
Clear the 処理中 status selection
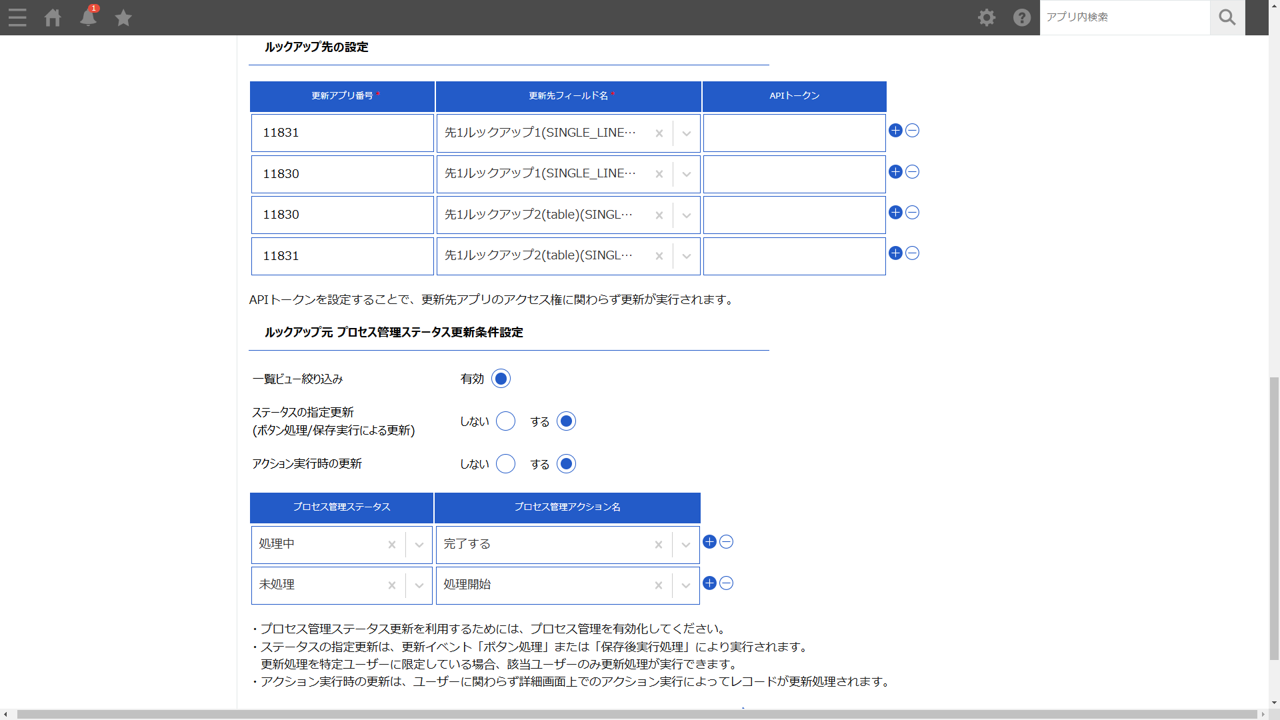click(392, 545)
